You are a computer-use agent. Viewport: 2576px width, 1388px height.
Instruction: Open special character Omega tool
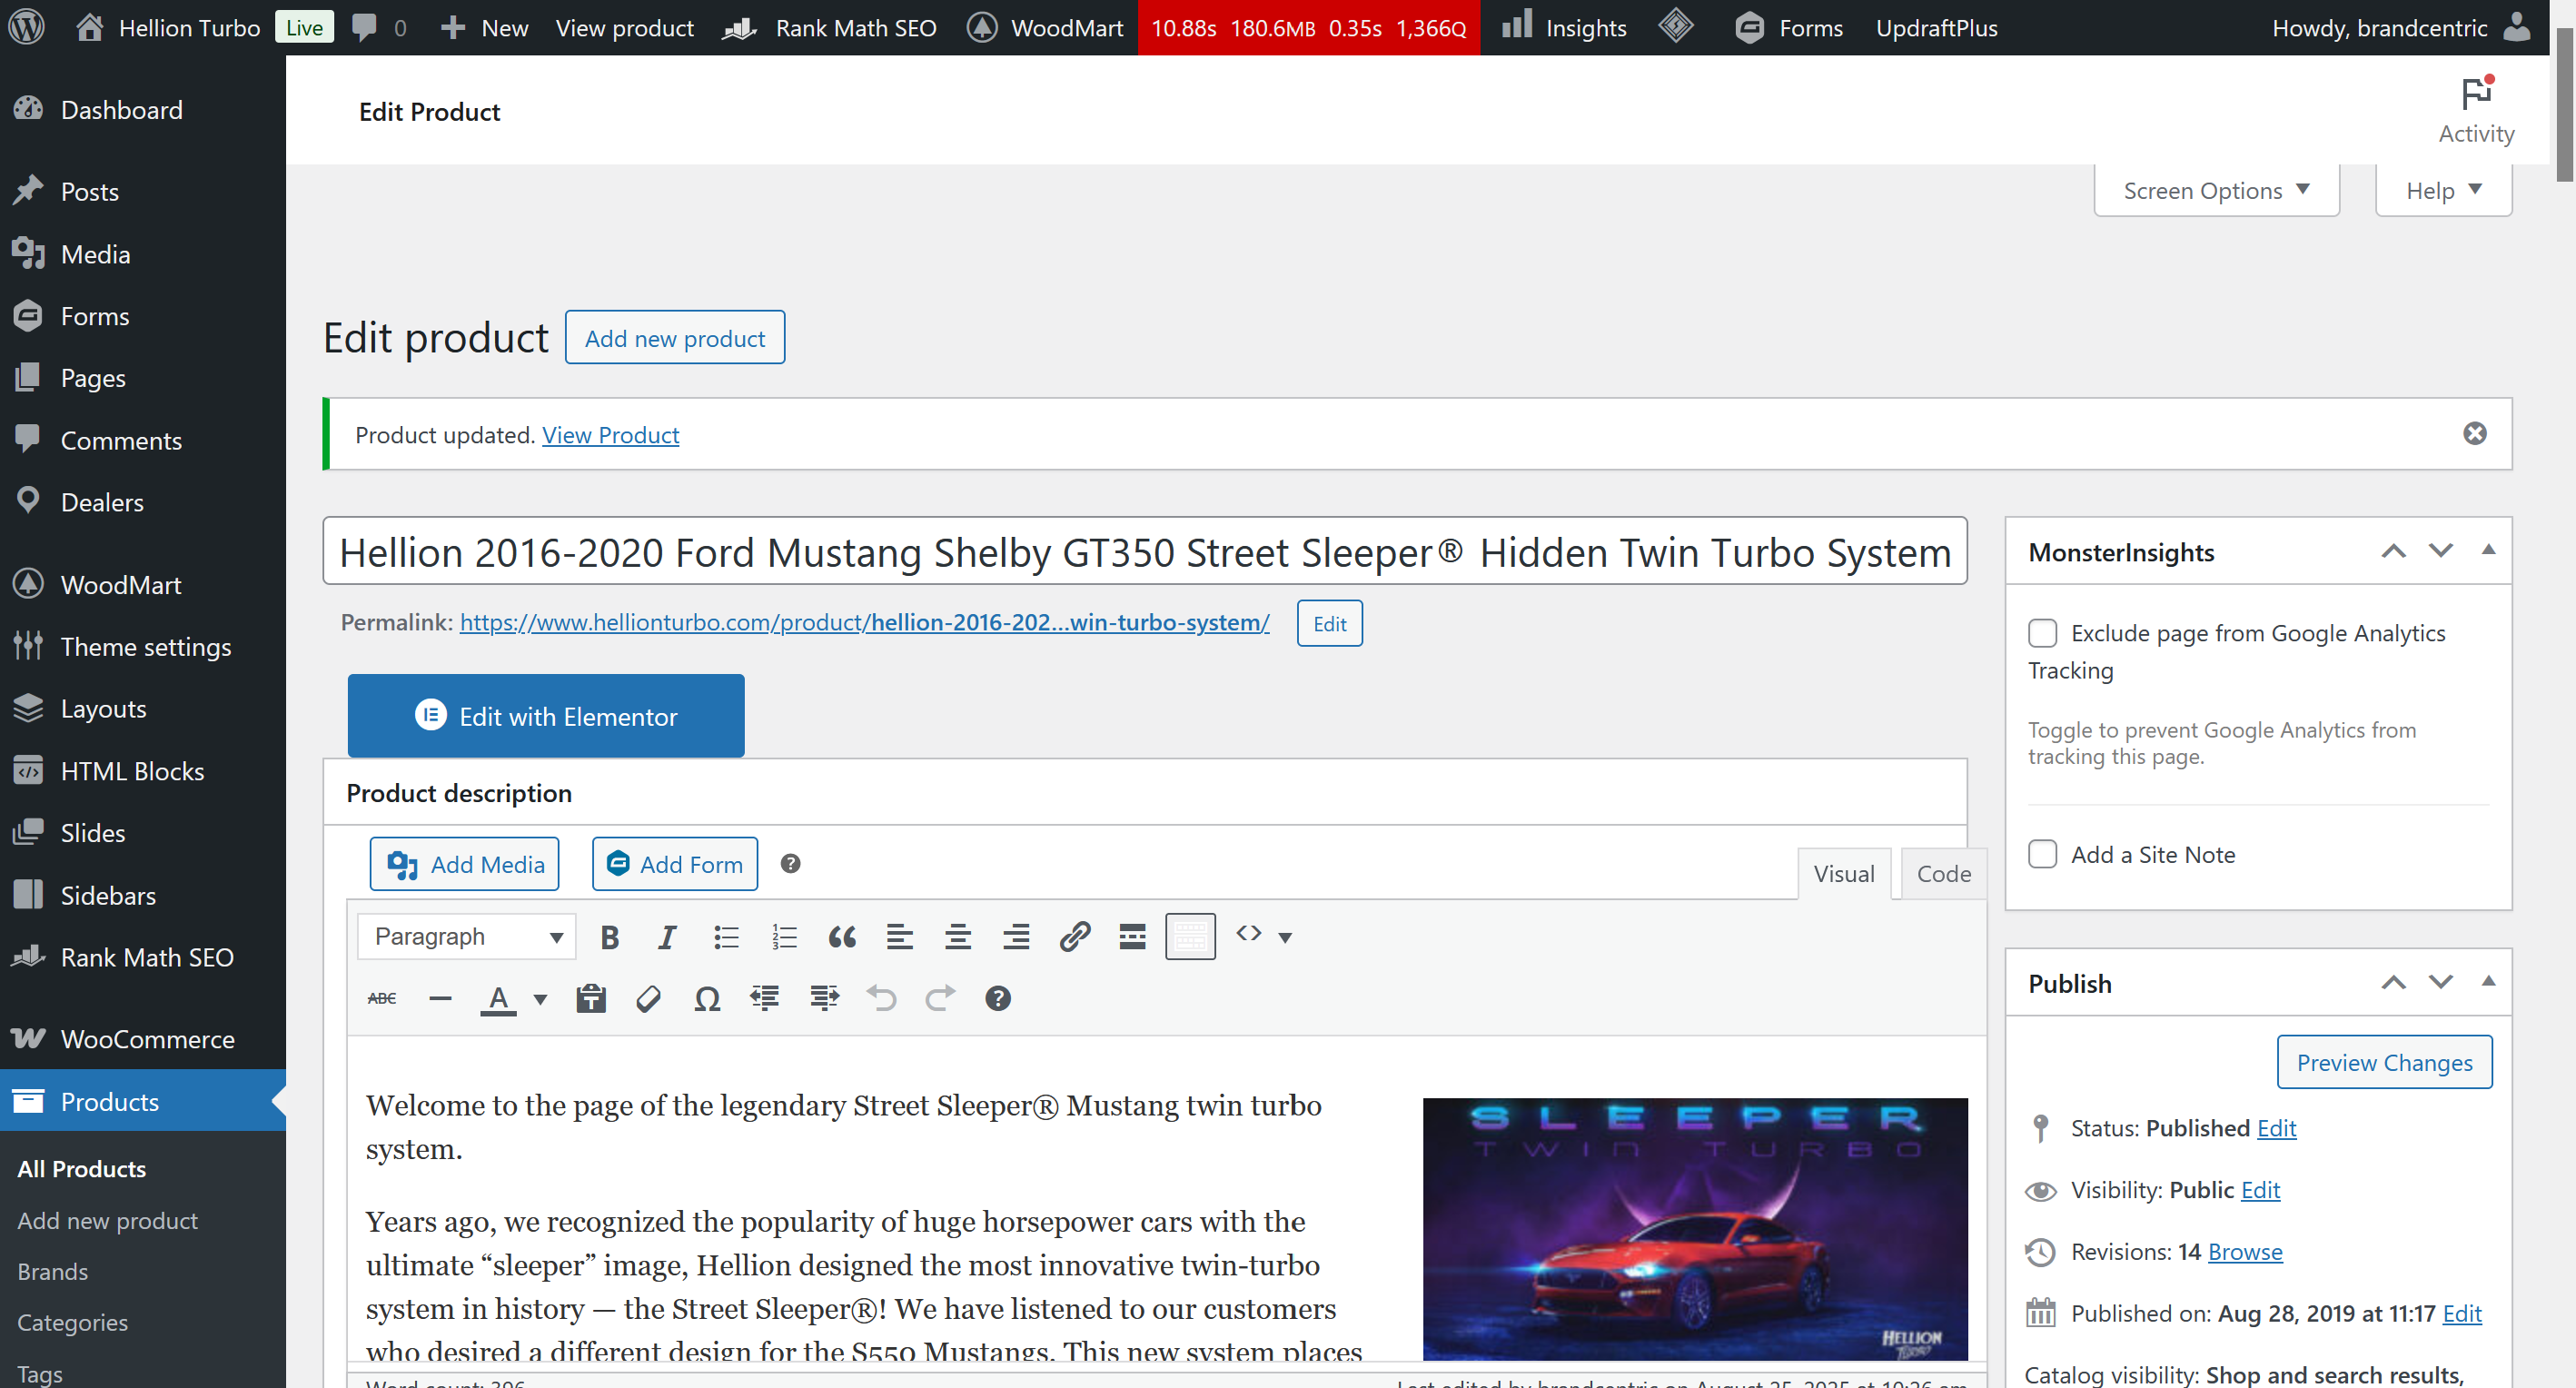(707, 998)
